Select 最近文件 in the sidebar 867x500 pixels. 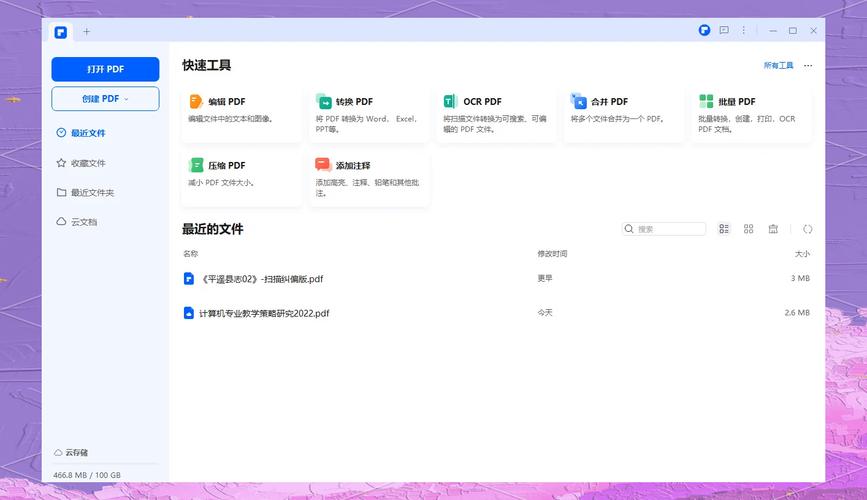coord(88,133)
